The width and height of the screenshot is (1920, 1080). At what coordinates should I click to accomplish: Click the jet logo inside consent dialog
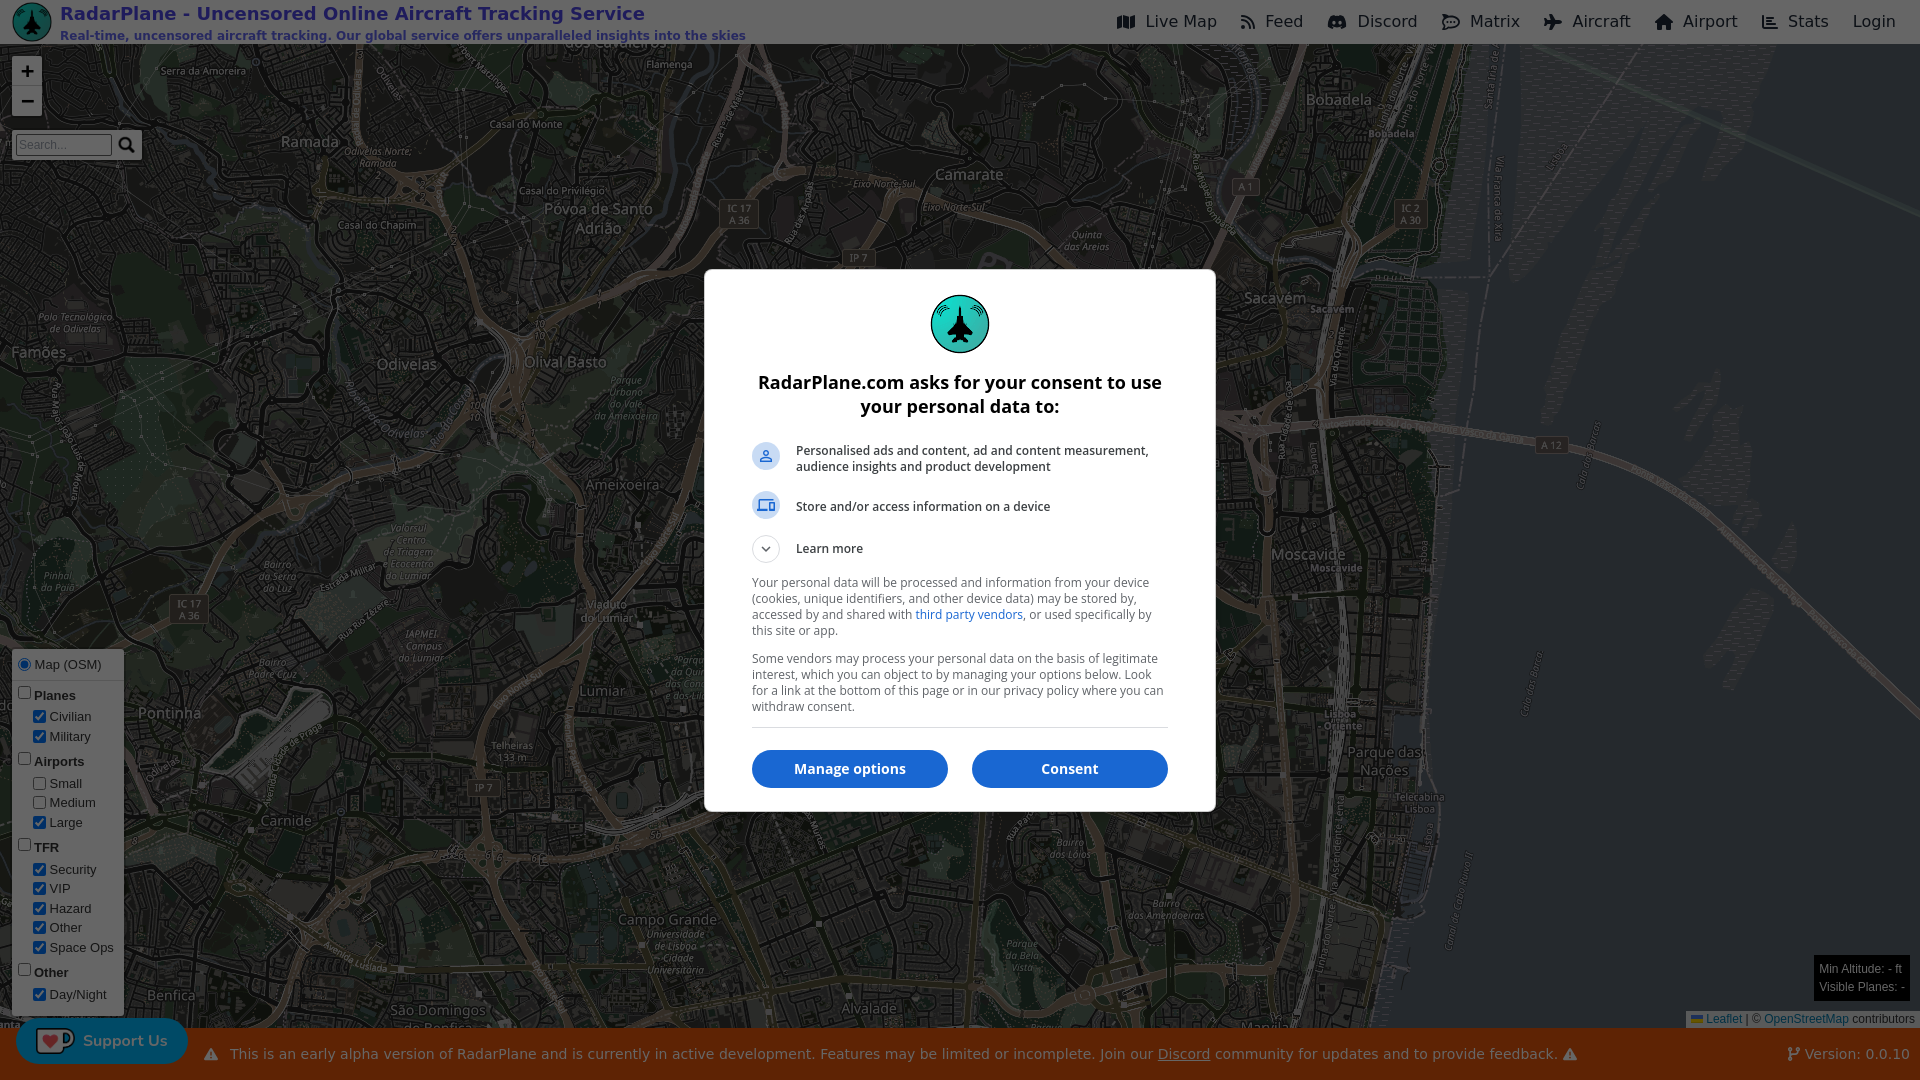point(960,324)
